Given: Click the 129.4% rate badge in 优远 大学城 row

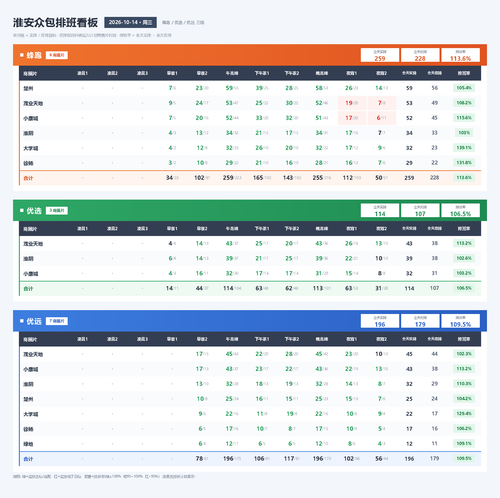Looking at the screenshot, I should [x=464, y=414].
